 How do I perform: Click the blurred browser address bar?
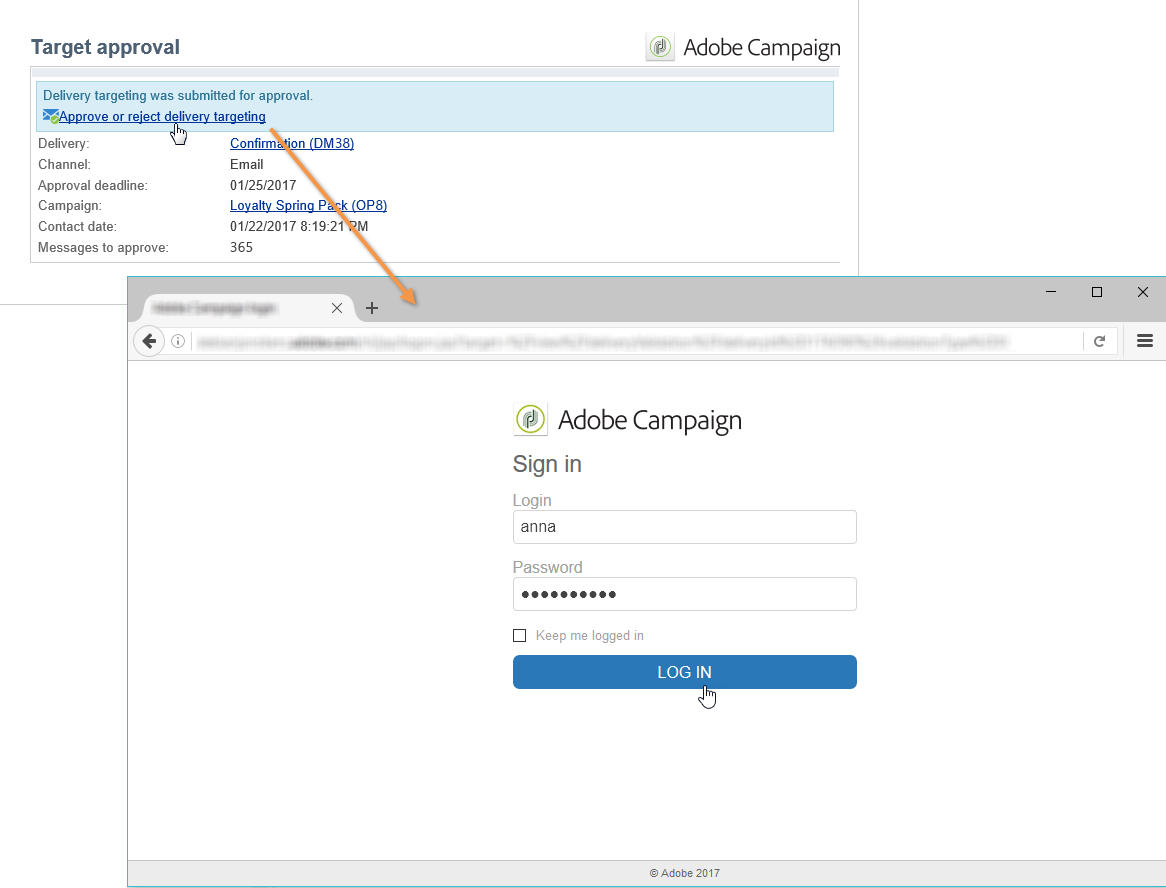636,341
